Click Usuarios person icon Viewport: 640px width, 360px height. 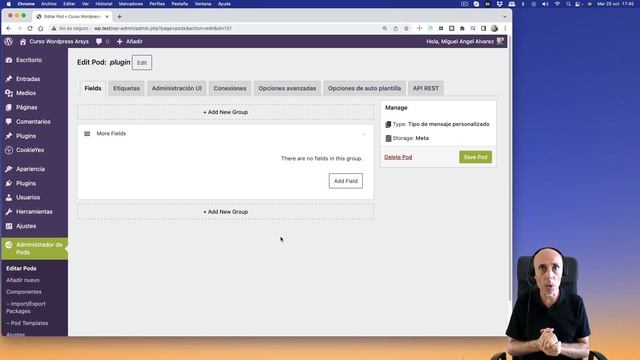pos(9,198)
